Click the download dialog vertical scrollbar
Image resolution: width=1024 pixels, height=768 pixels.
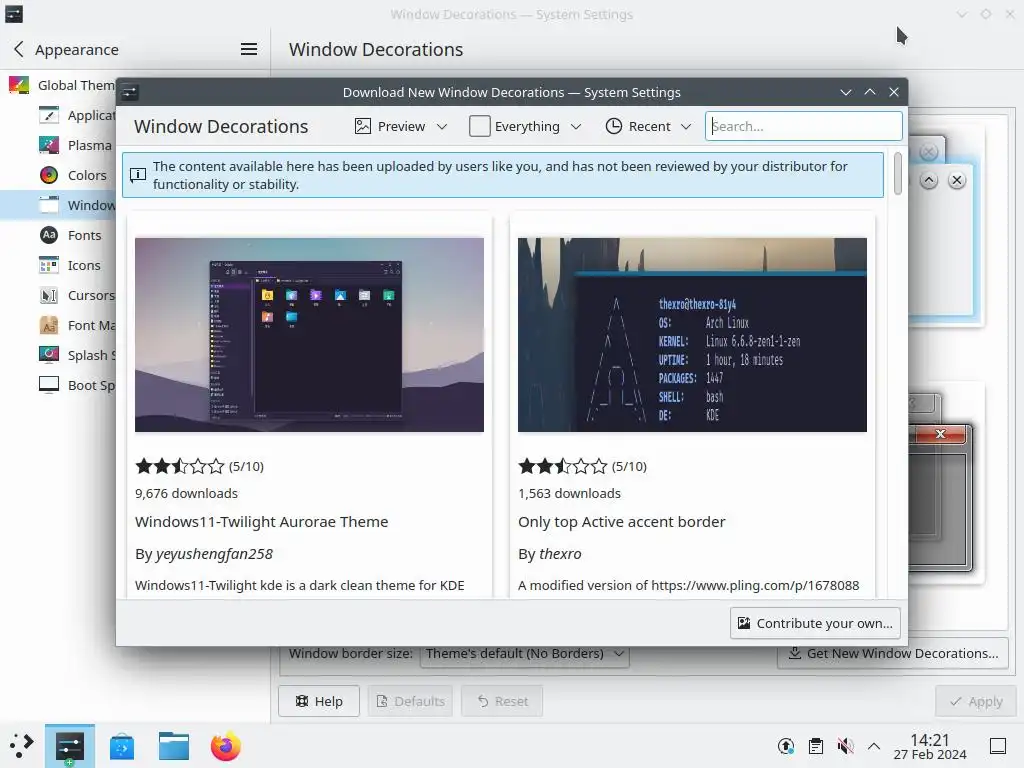[x=898, y=173]
